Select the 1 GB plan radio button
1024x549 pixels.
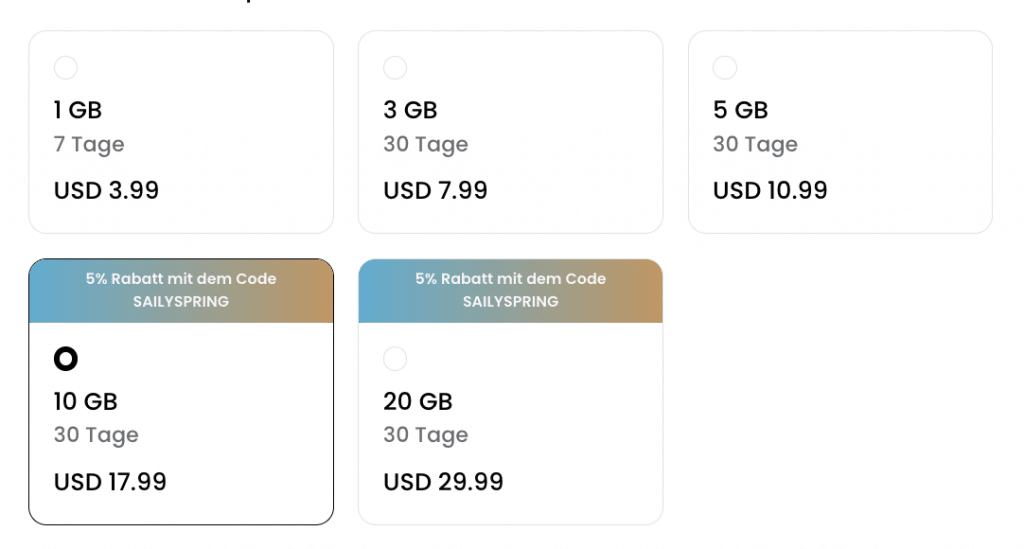tap(66, 68)
